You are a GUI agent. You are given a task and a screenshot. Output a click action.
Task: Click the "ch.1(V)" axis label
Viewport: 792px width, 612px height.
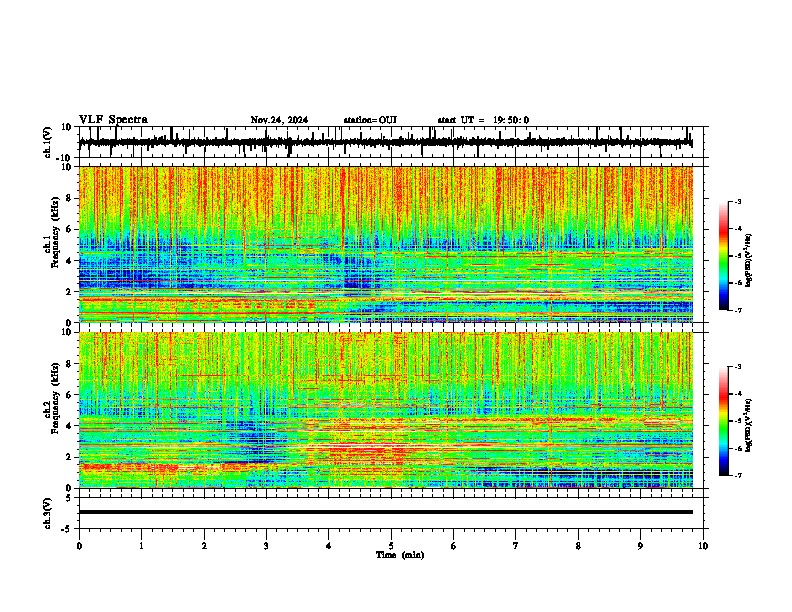click(x=48, y=142)
